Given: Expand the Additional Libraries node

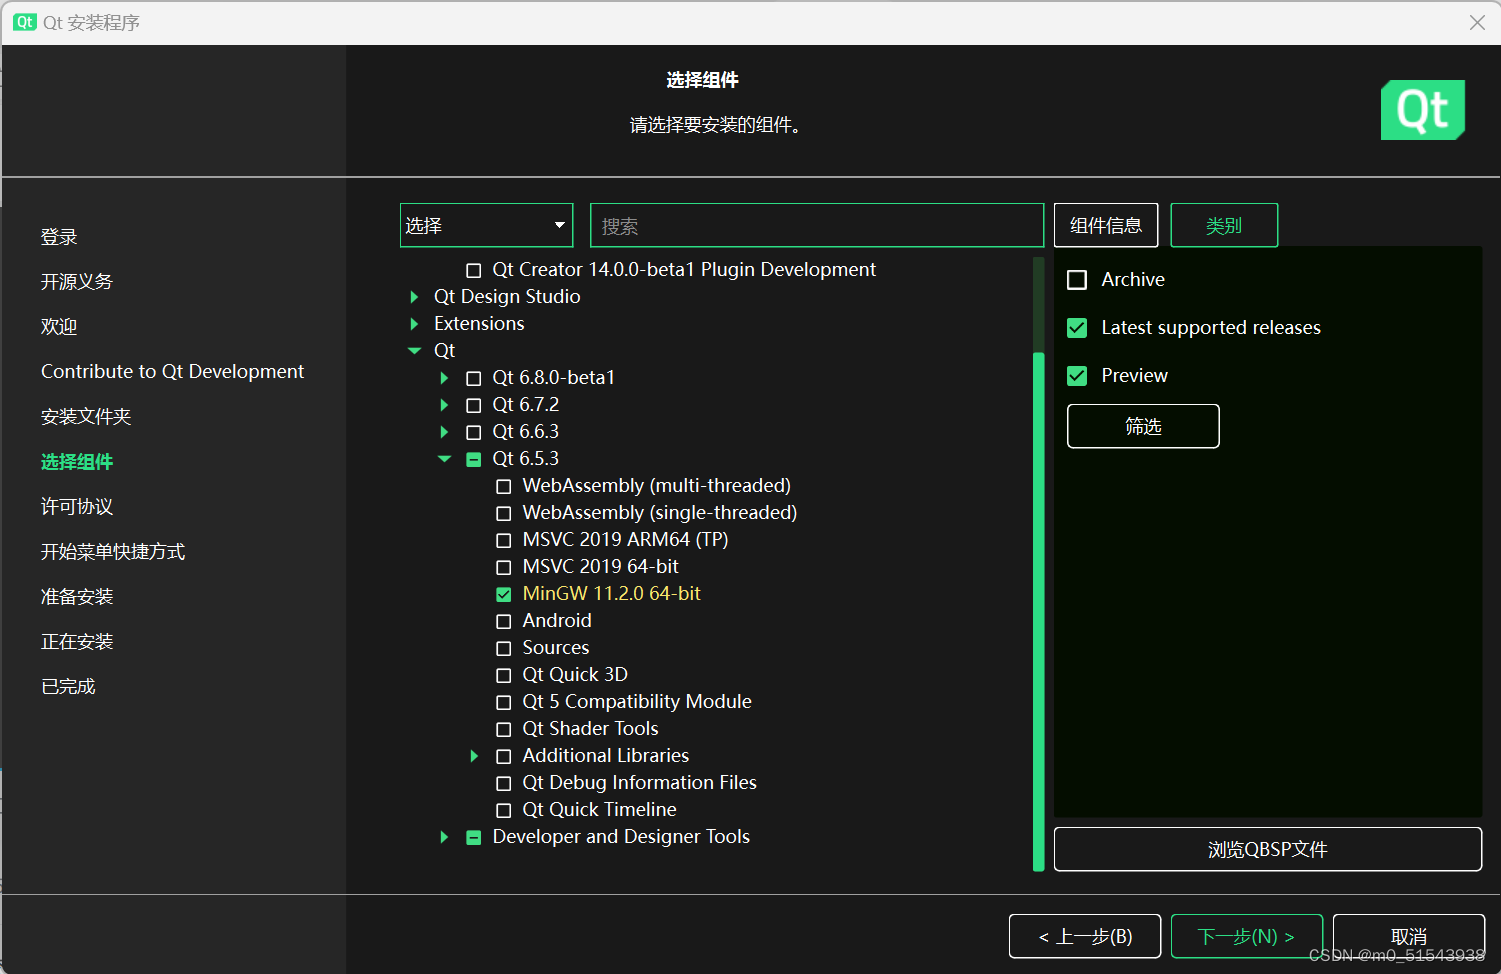Looking at the screenshot, I should [474, 756].
